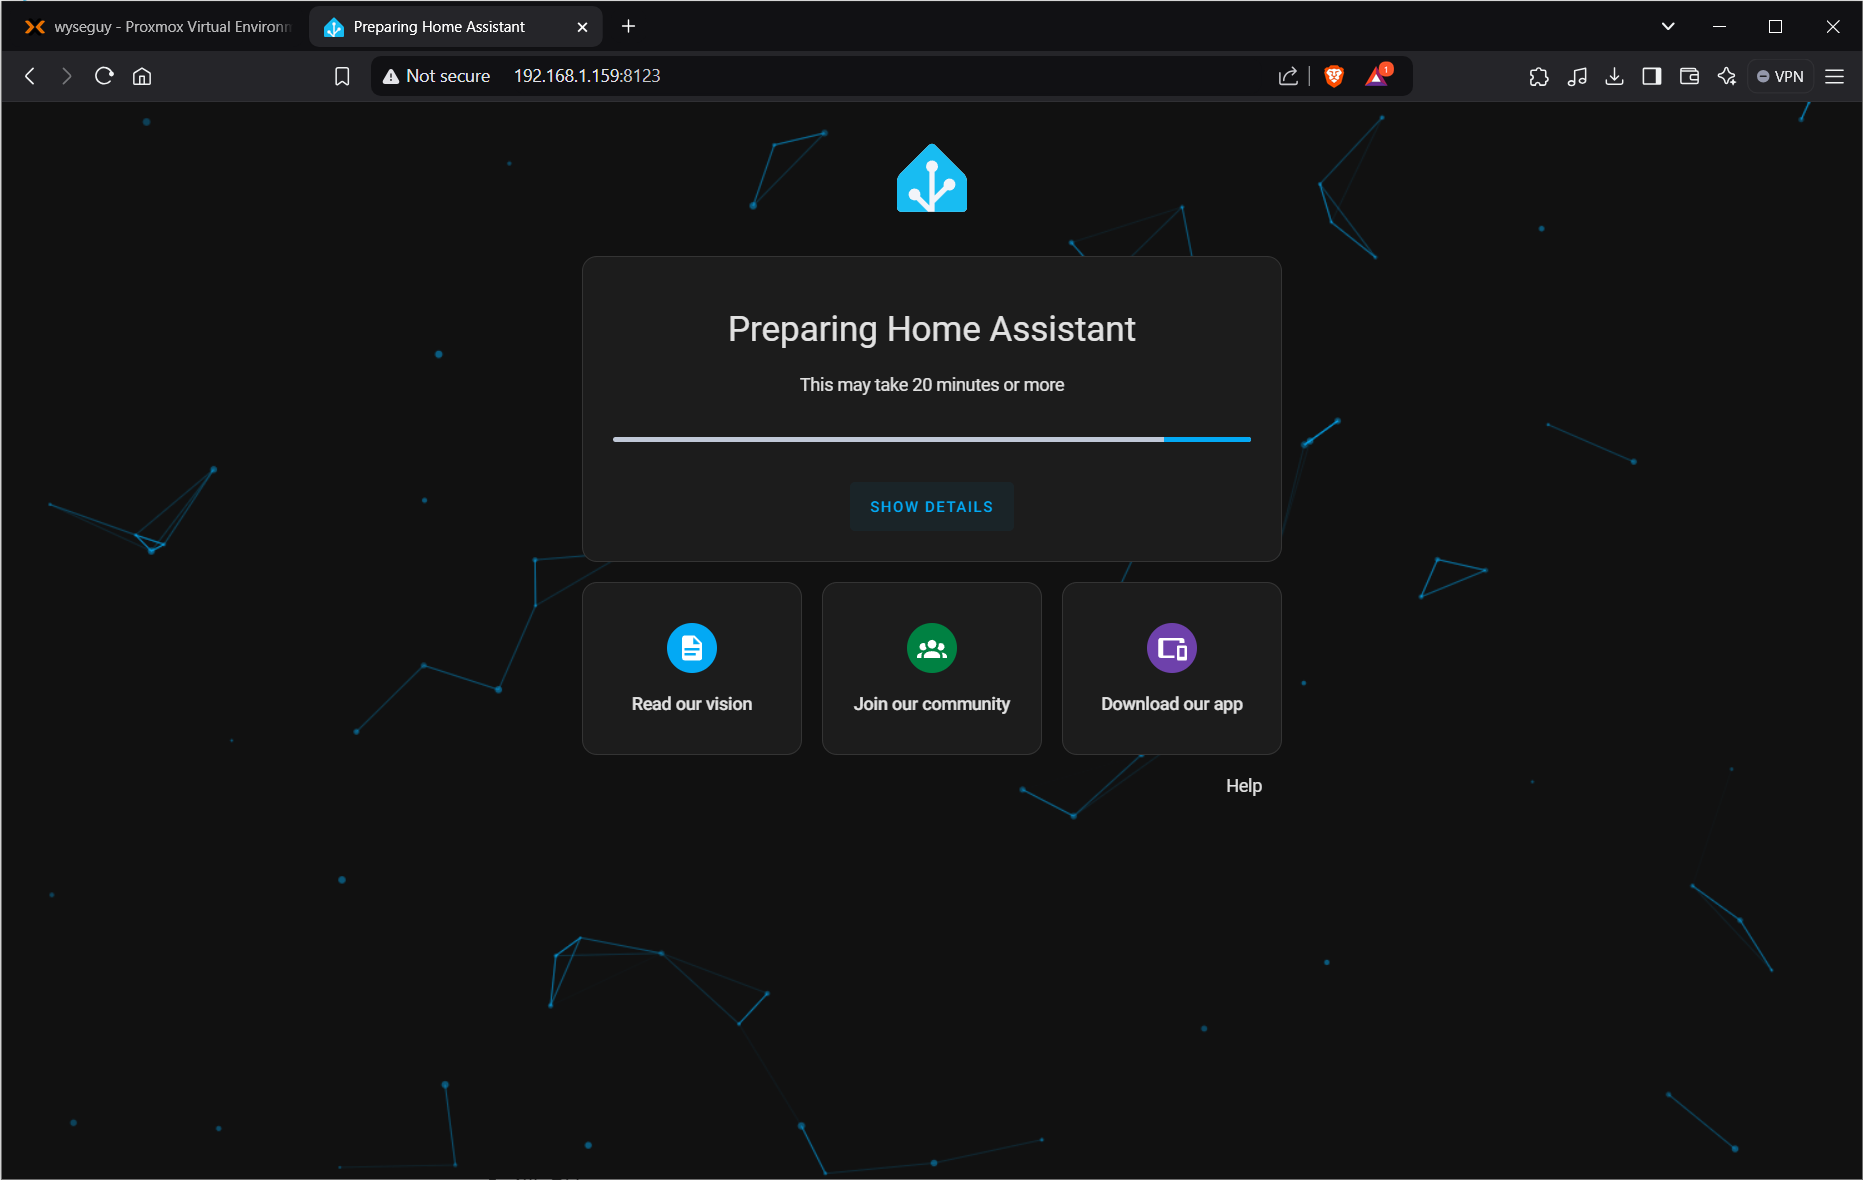
Task: Toggle the browser sidebar panel
Action: click(1652, 76)
